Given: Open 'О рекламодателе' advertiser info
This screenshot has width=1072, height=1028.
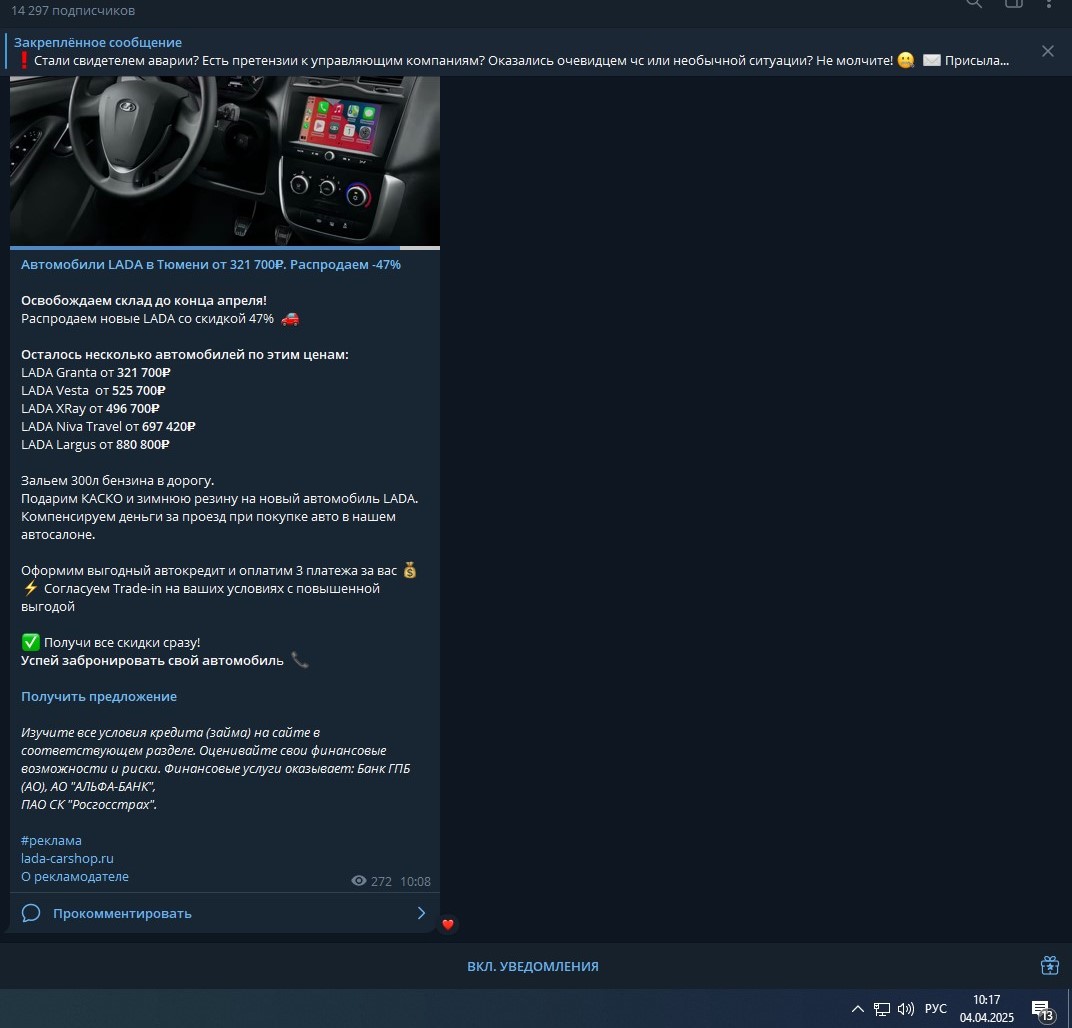Looking at the screenshot, I should [75, 876].
